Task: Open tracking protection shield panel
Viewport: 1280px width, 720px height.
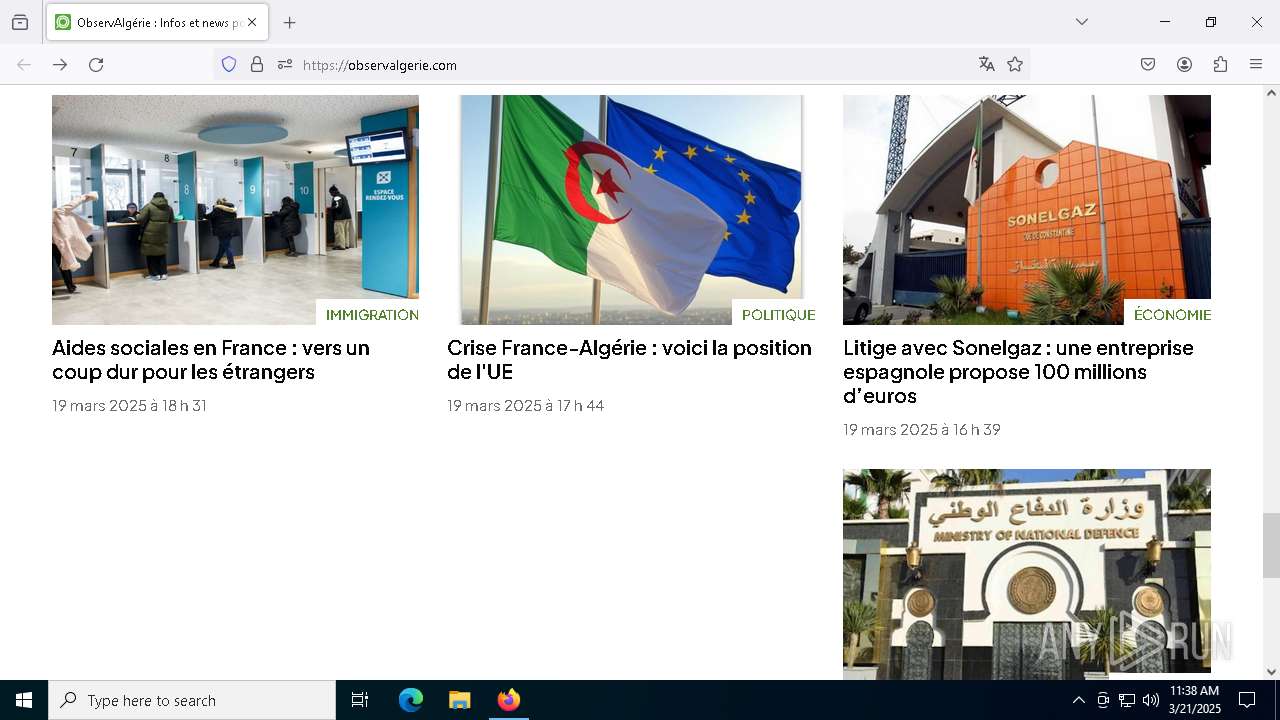Action: [x=229, y=64]
